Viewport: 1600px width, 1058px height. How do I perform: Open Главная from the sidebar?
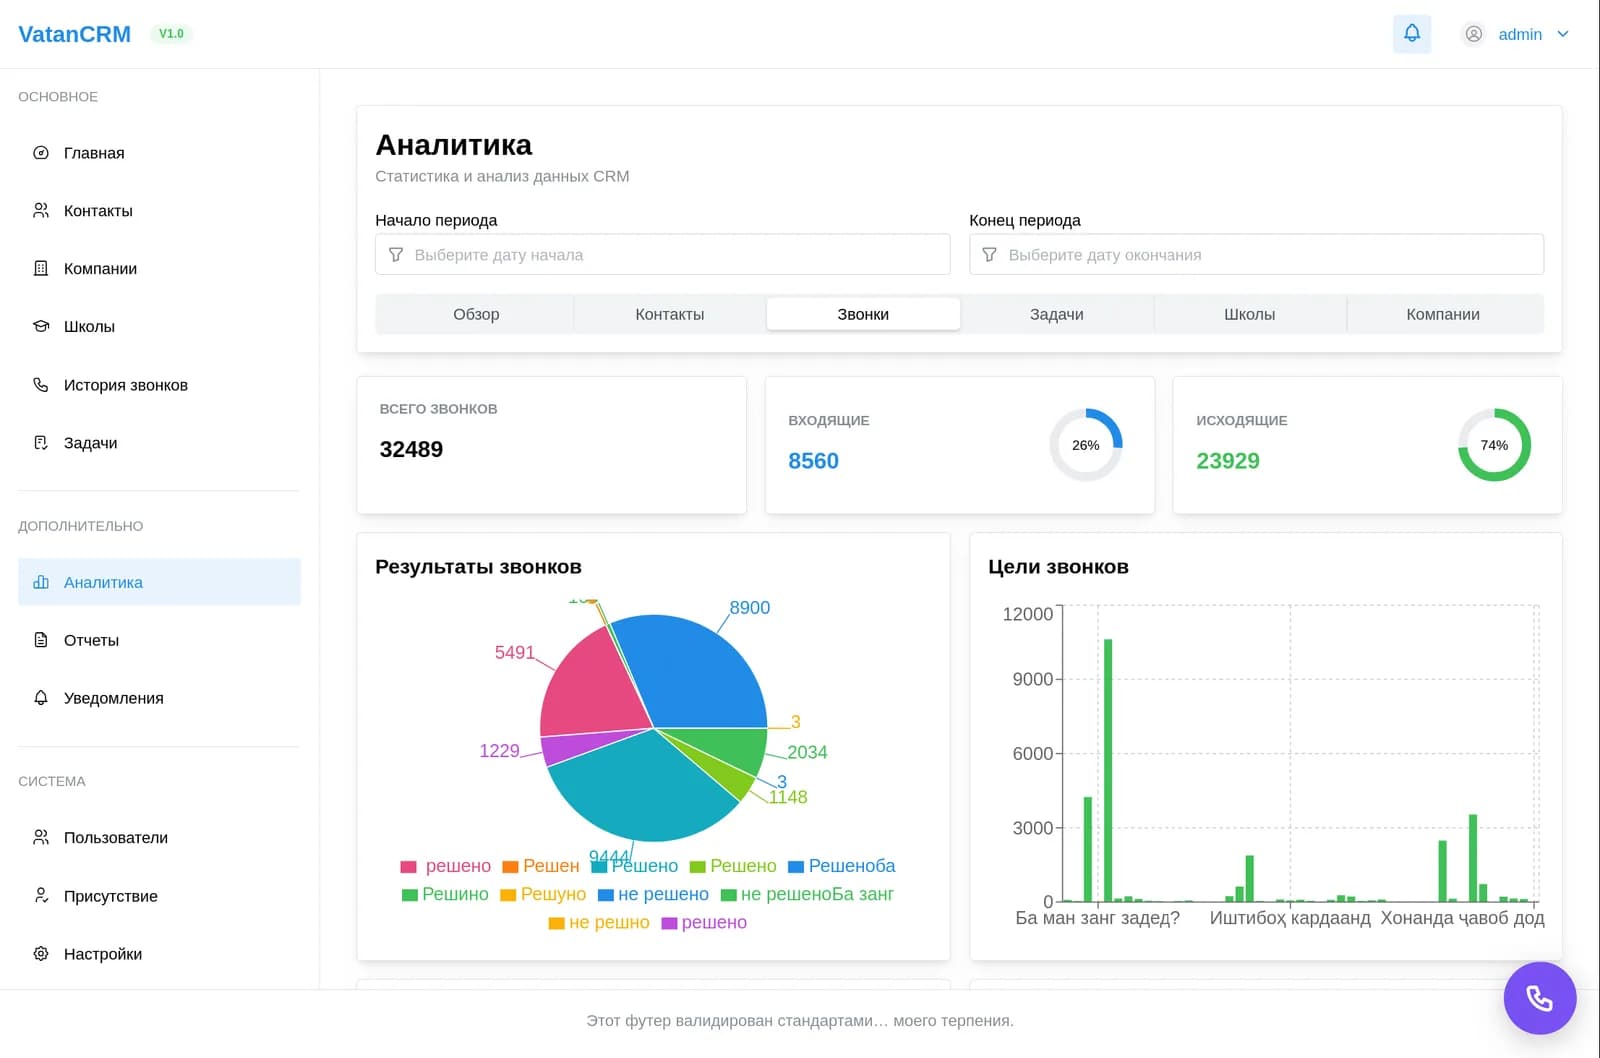pyautogui.click(x=159, y=153)
